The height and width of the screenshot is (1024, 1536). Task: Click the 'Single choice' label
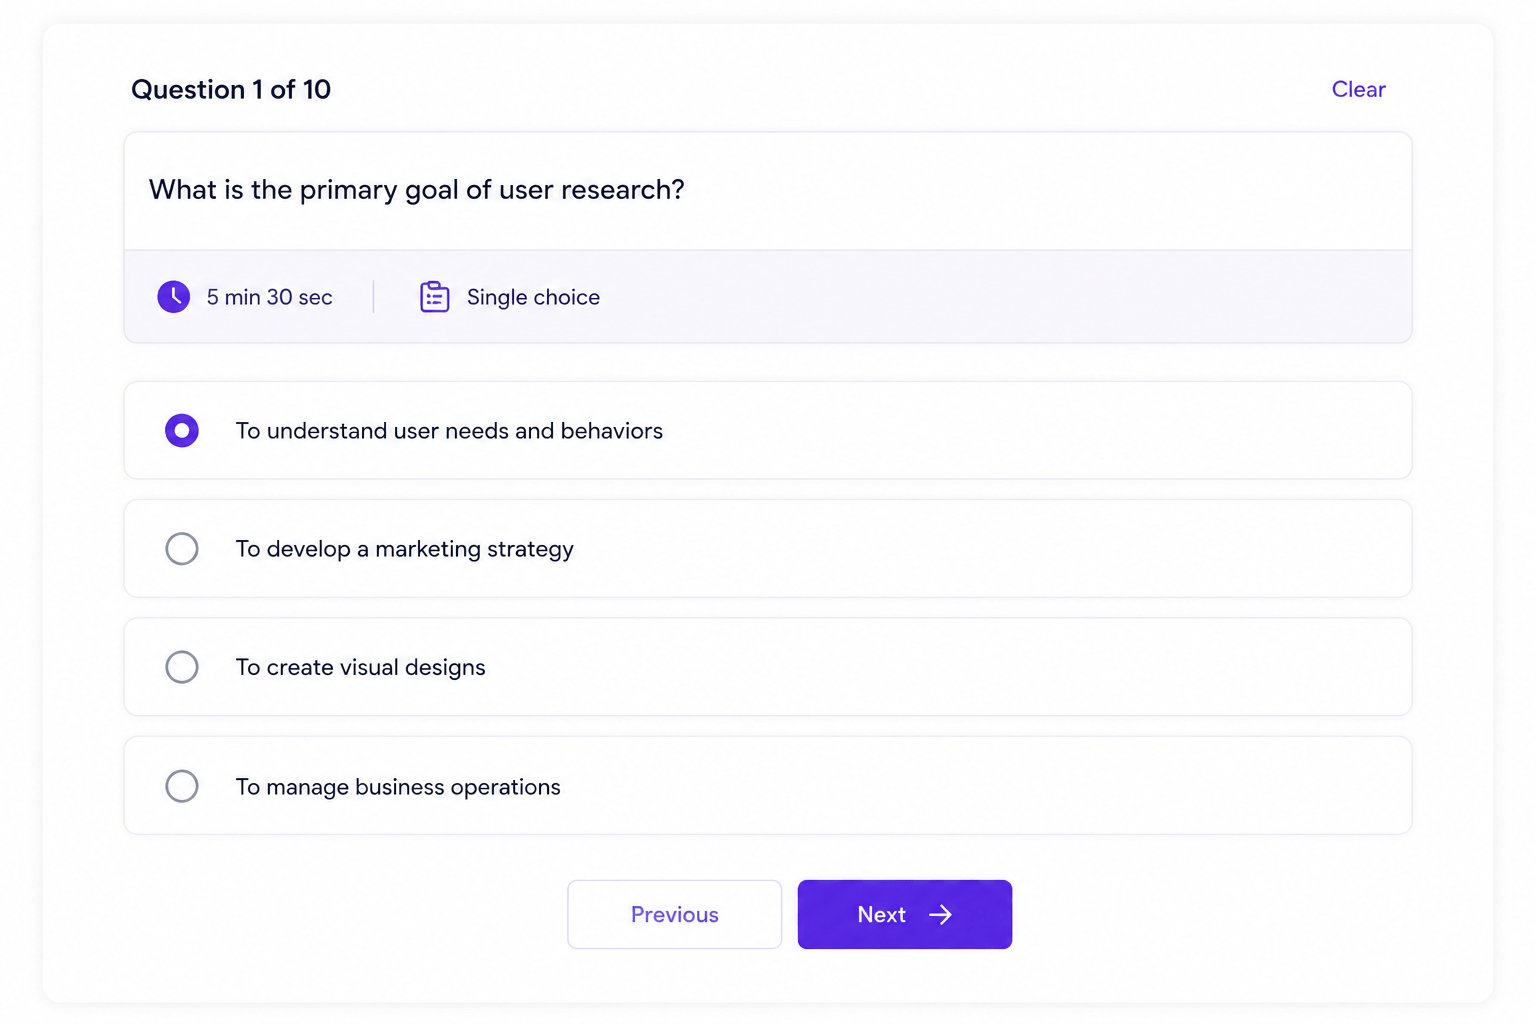[533, 297]
